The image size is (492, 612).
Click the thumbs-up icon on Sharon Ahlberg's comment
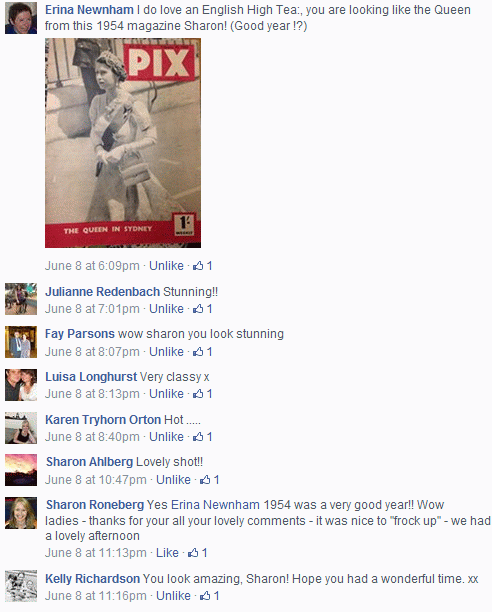tap(205, 480)
